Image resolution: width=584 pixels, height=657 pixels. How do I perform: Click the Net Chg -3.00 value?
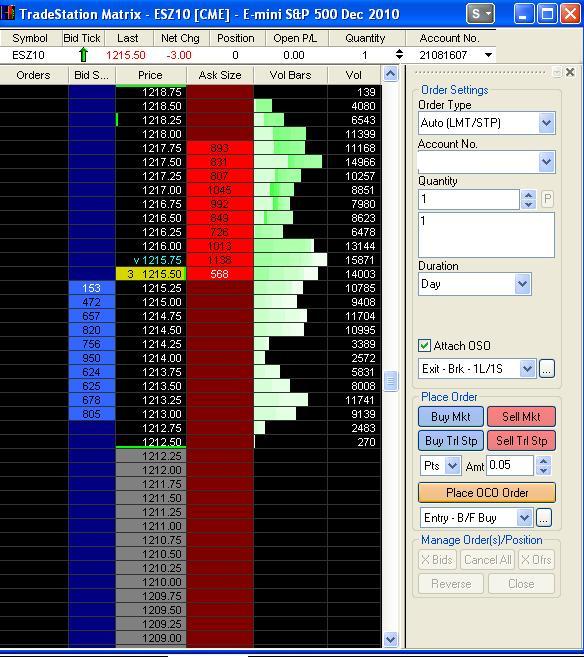(179, 55)
